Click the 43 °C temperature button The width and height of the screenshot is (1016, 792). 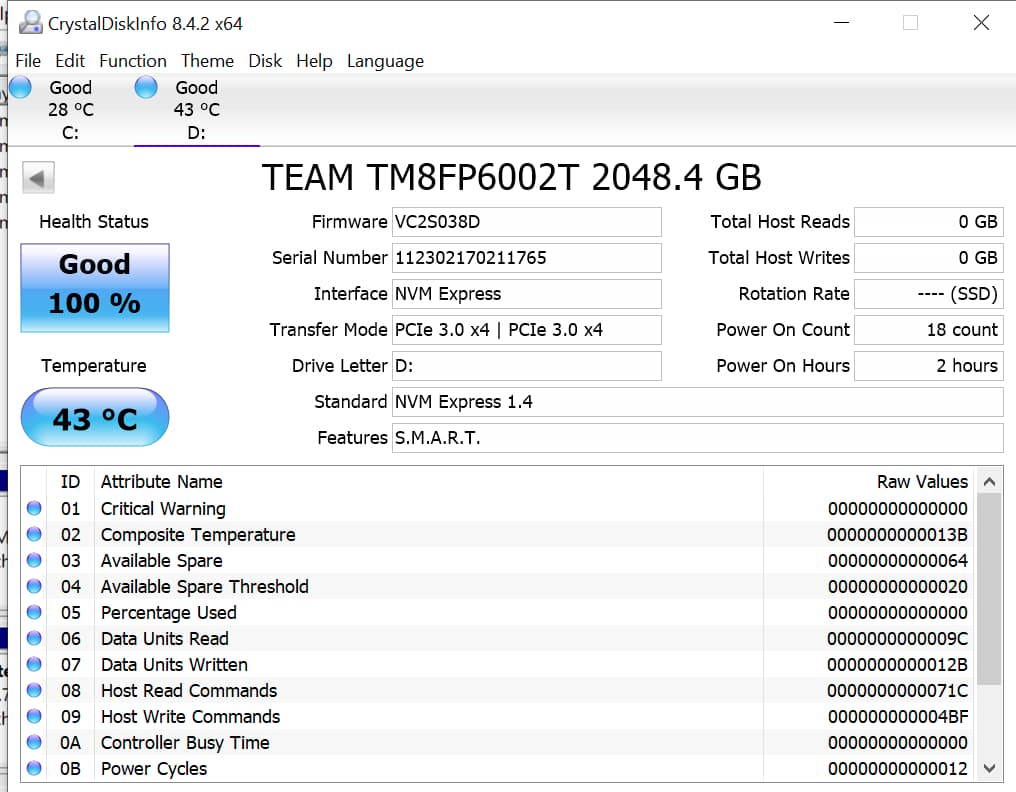coord(95,417)
